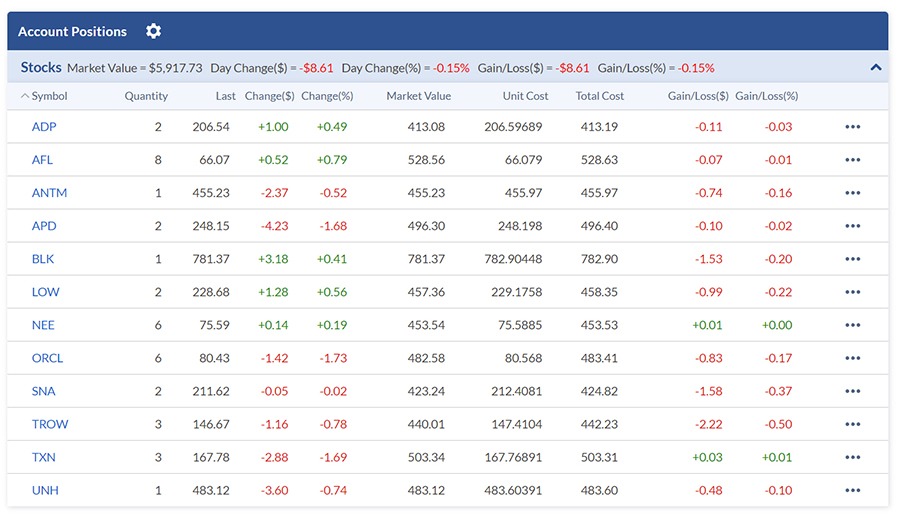Collapse the Stocks section chevron
The height and width of the screenshot is (516, 900).
point(875,68)
